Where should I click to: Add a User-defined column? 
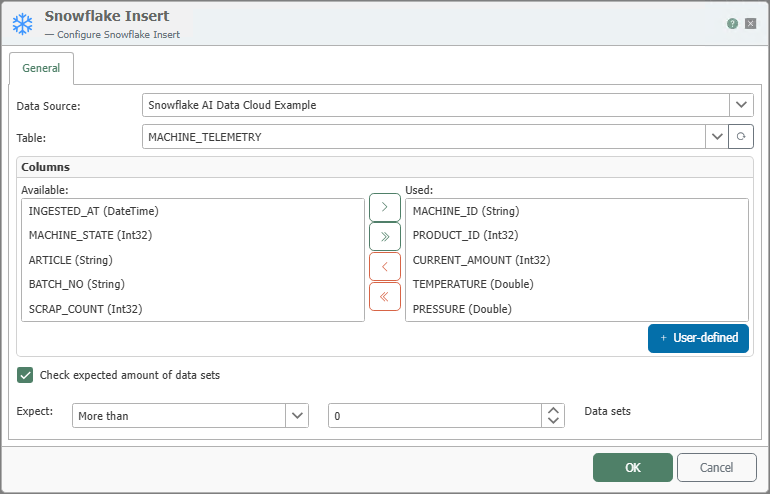pyautogui.click(x=698, y=338)
